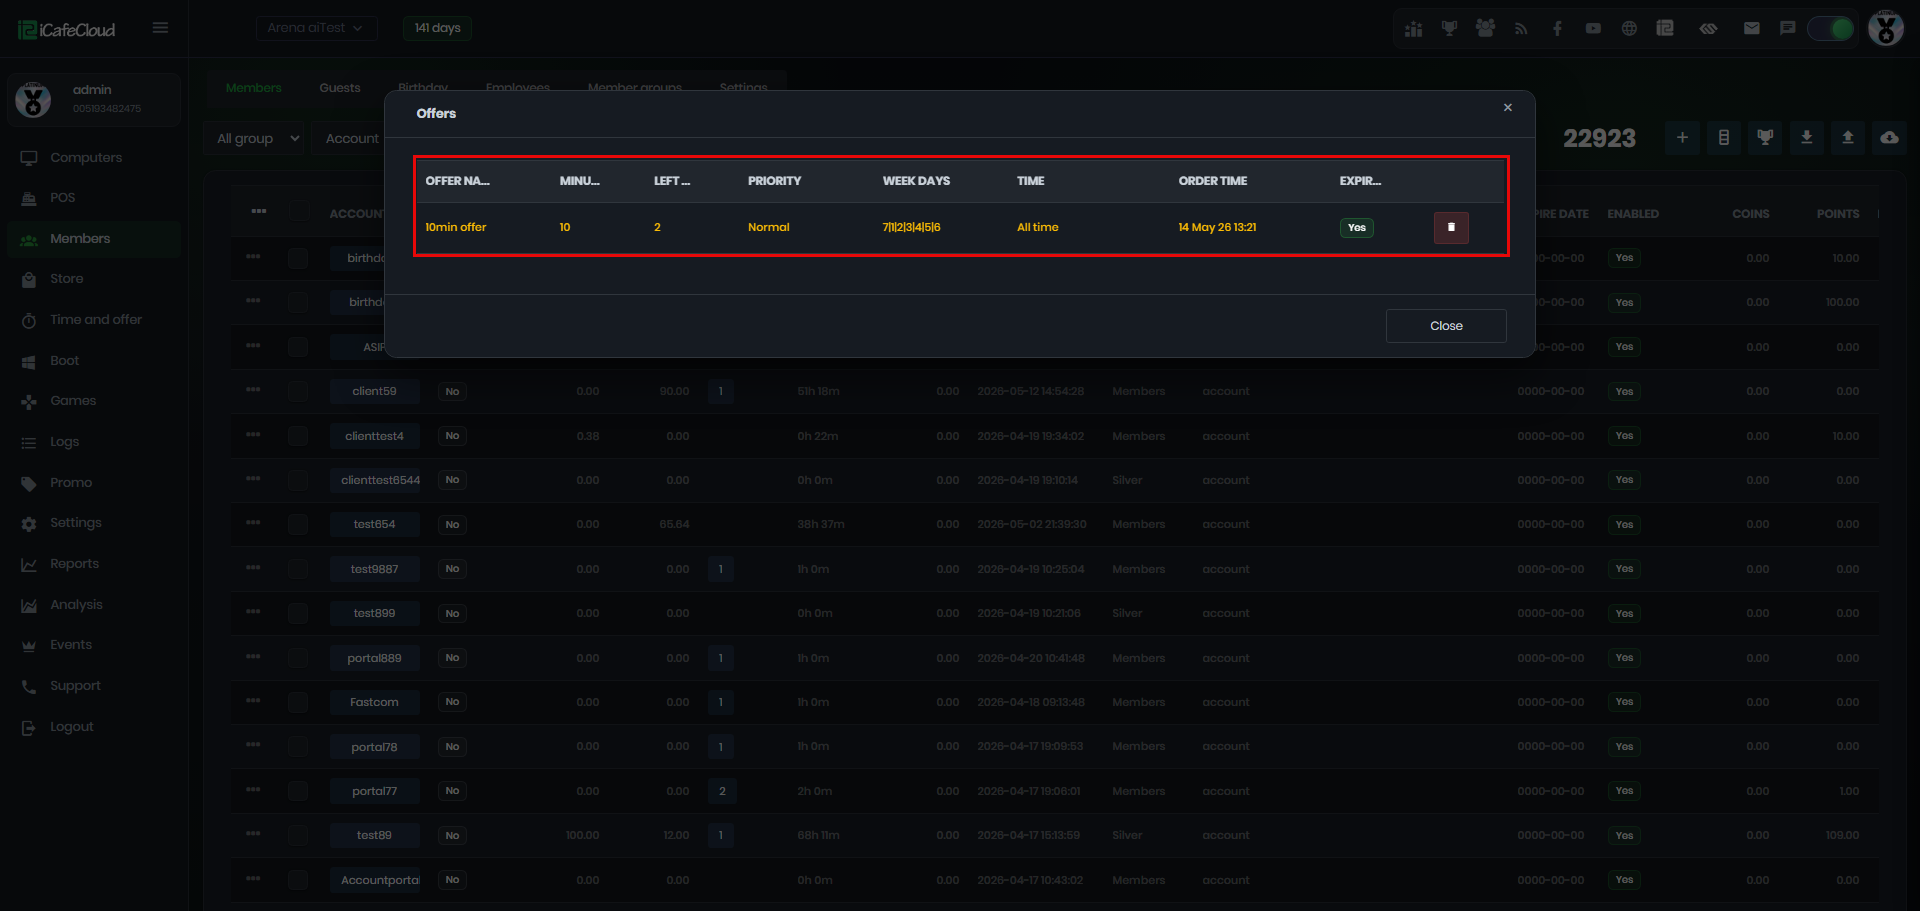Open the trophy icon in the top bar
The width and height of the screenshot is (1920, 911).
1449,29
